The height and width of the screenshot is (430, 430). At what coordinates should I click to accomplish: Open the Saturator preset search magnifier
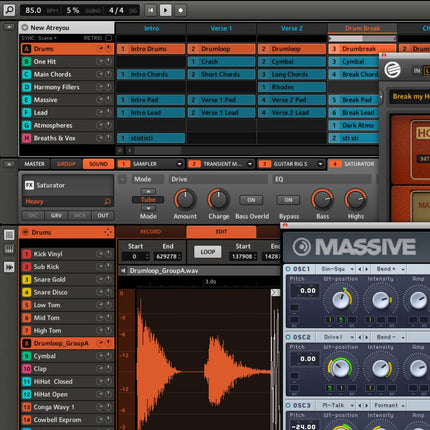107,201
